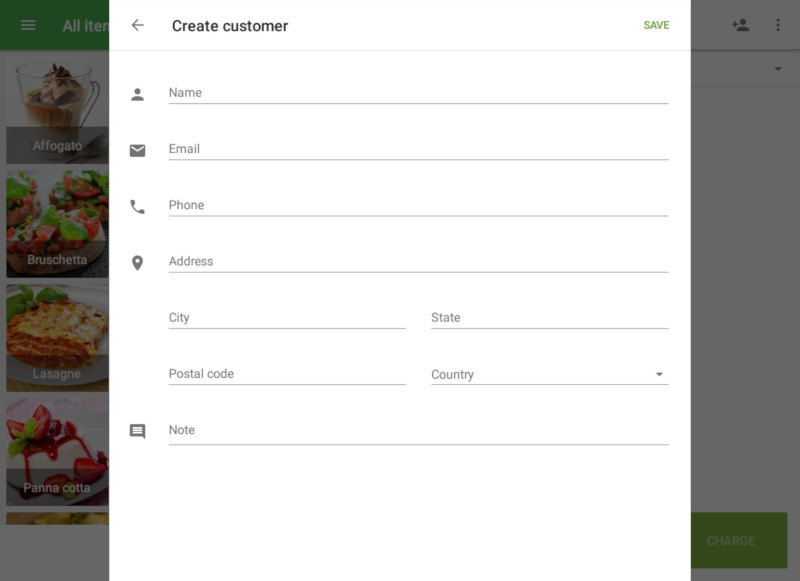The height and width of the screenshot is (581, 800).
Task: Click the note icon beside Note field
Action: click(138, 430)
